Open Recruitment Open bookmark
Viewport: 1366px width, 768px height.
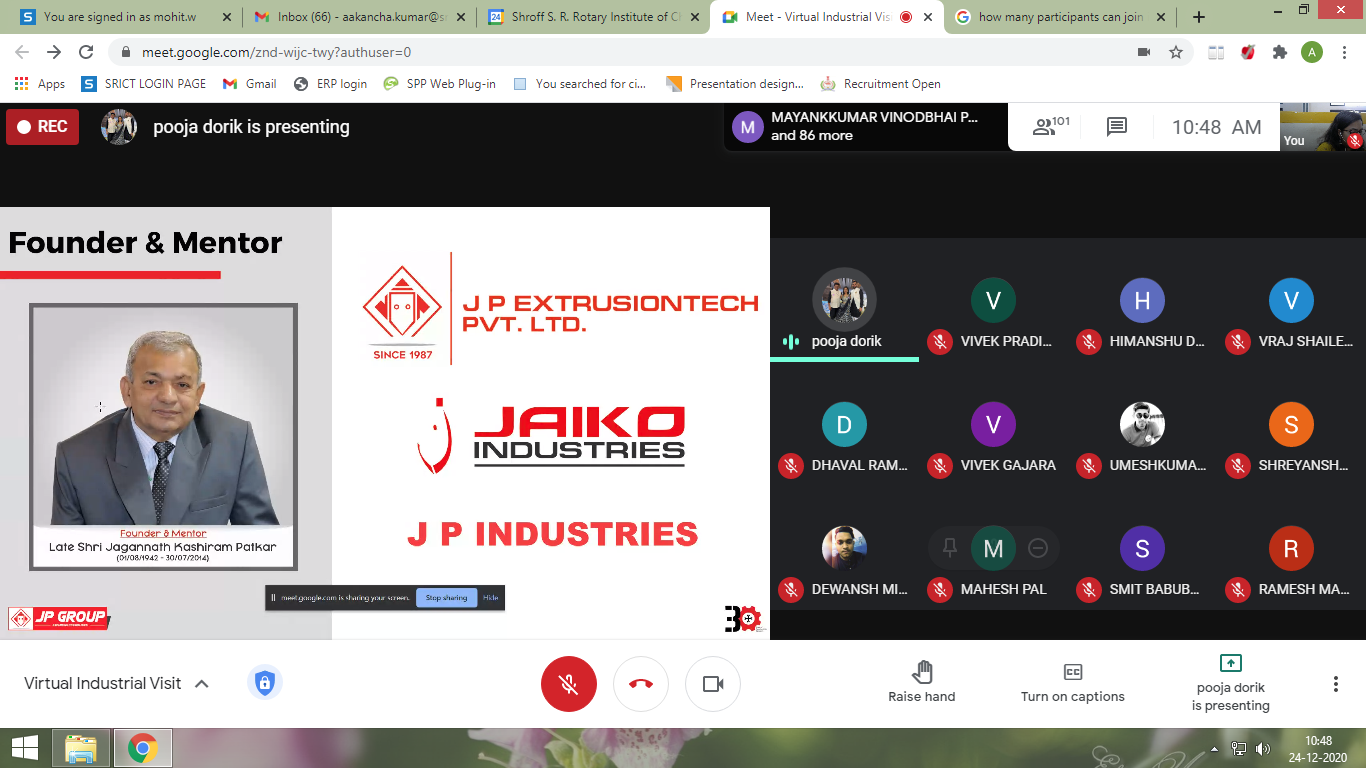881,84
